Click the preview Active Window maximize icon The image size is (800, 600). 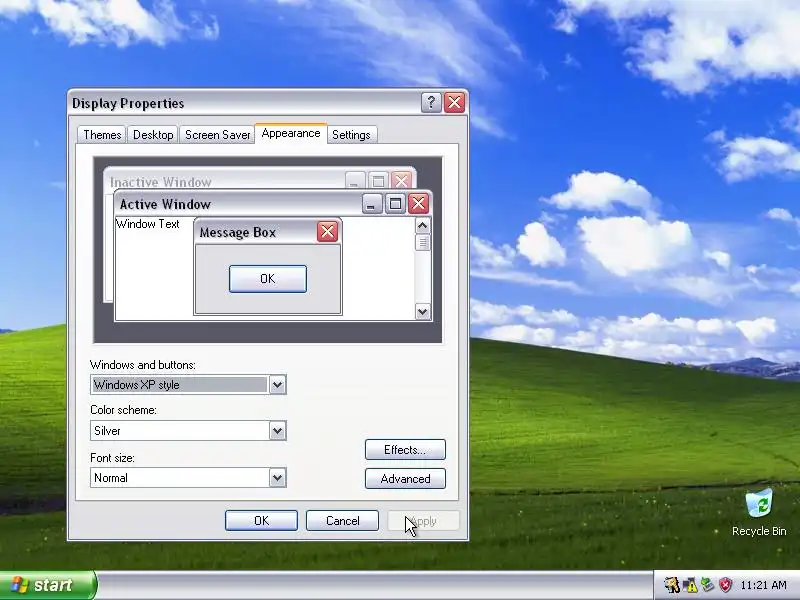[395, 204]
